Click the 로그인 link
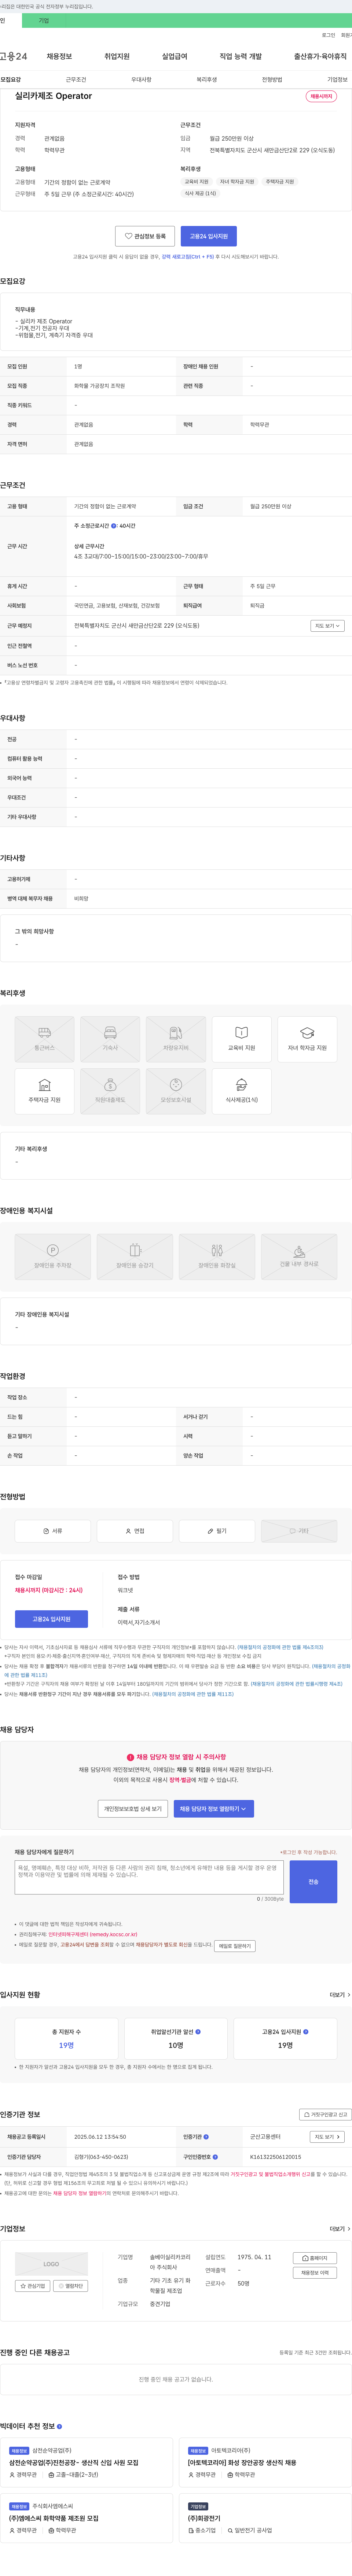Image resolution: width=352 pixels, height=2576 pixels. [328, 35]
